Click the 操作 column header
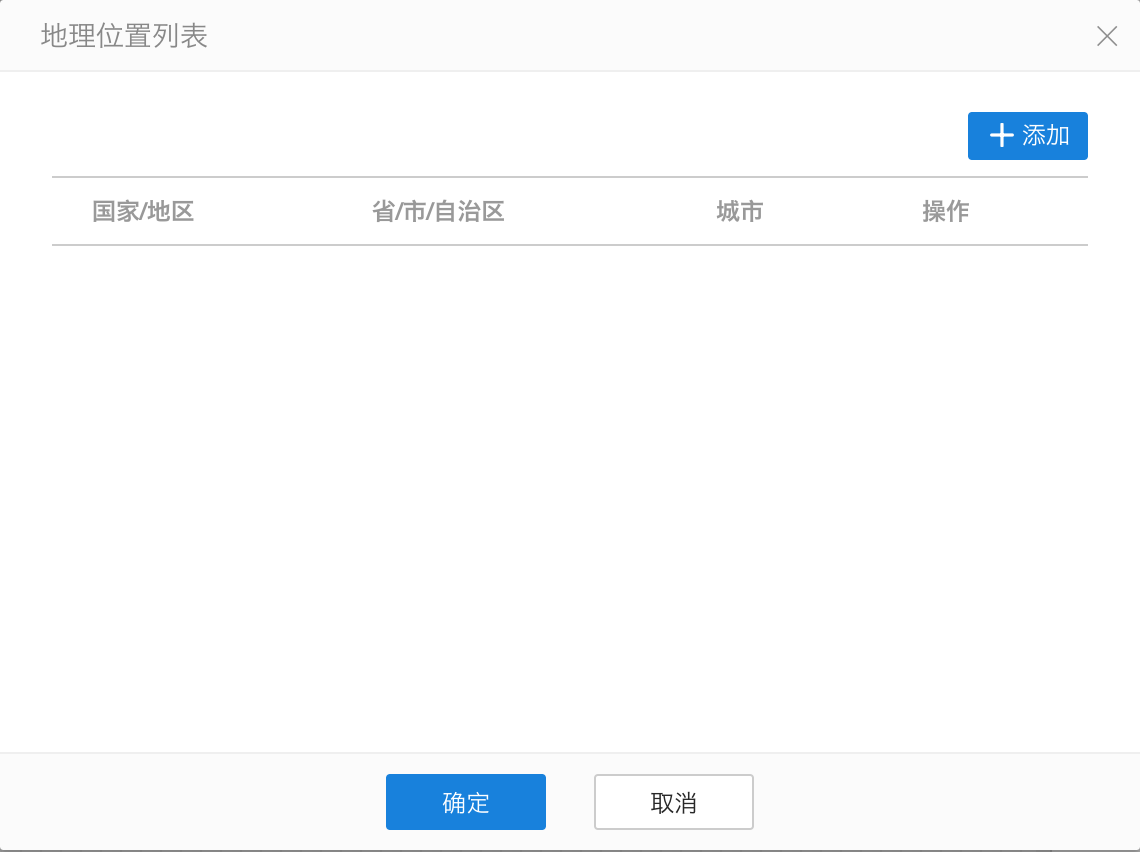This screenshot has height=852, width=1140. click(x=945, y=212)
